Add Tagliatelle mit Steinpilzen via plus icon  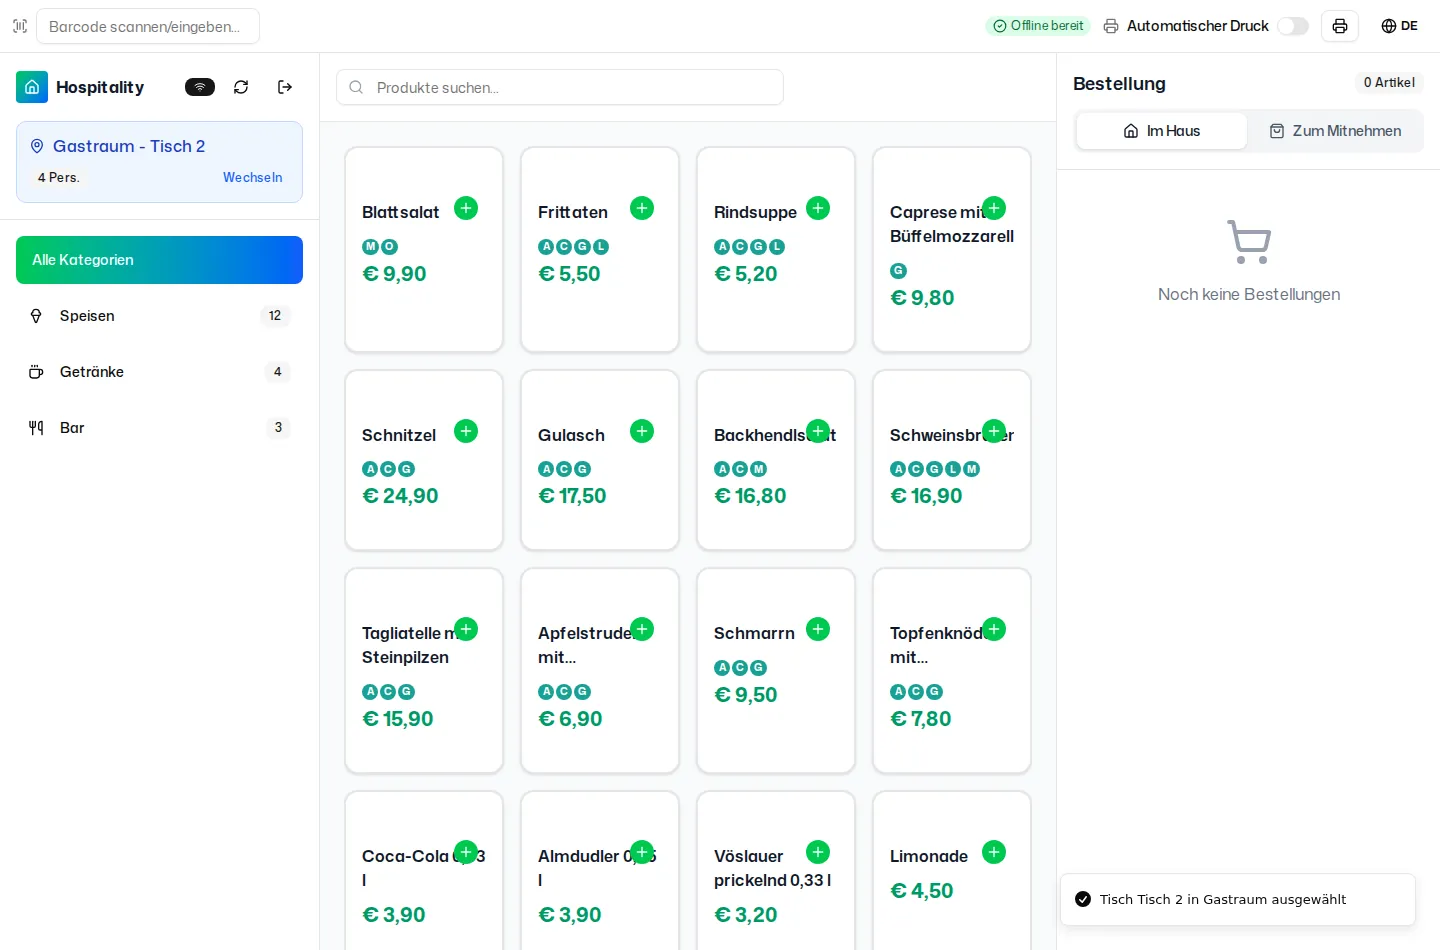click(x=466, y=629)
